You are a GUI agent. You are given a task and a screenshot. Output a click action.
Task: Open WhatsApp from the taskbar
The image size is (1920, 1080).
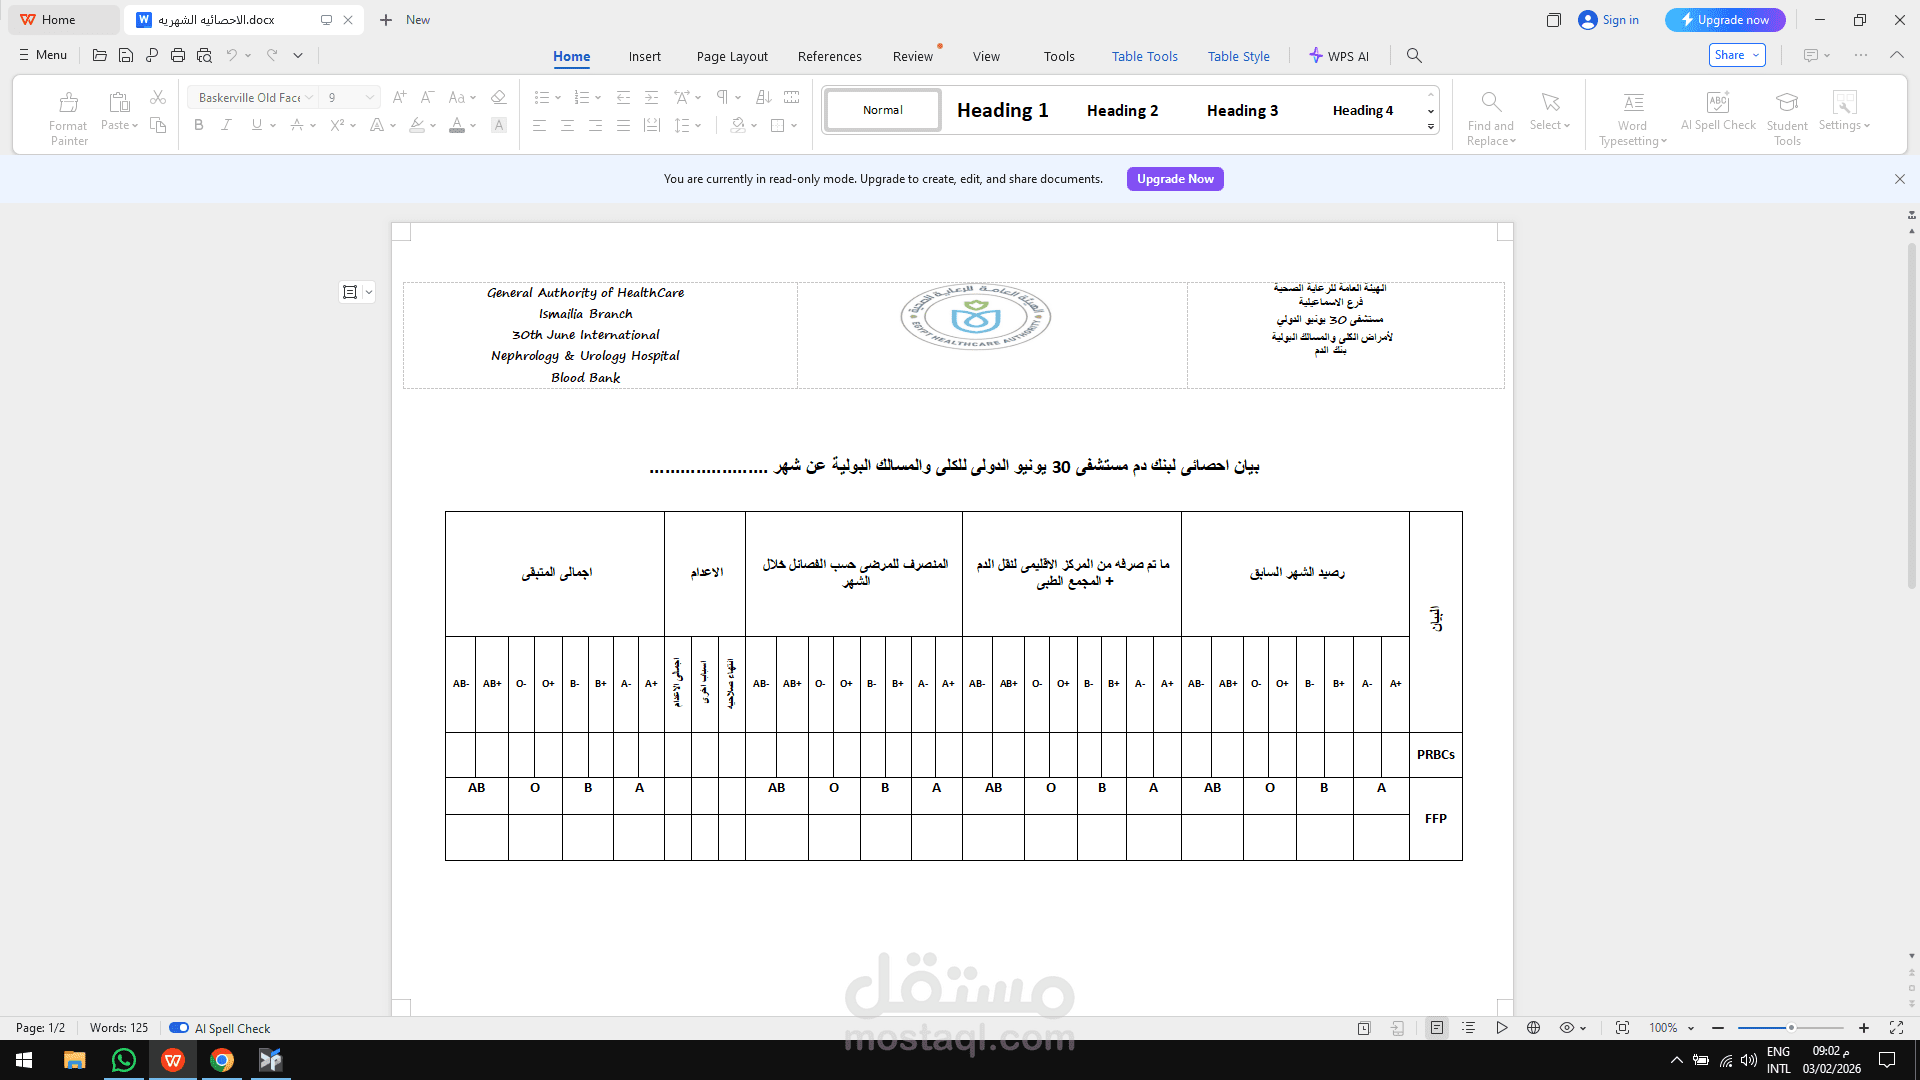[123, 1059]
